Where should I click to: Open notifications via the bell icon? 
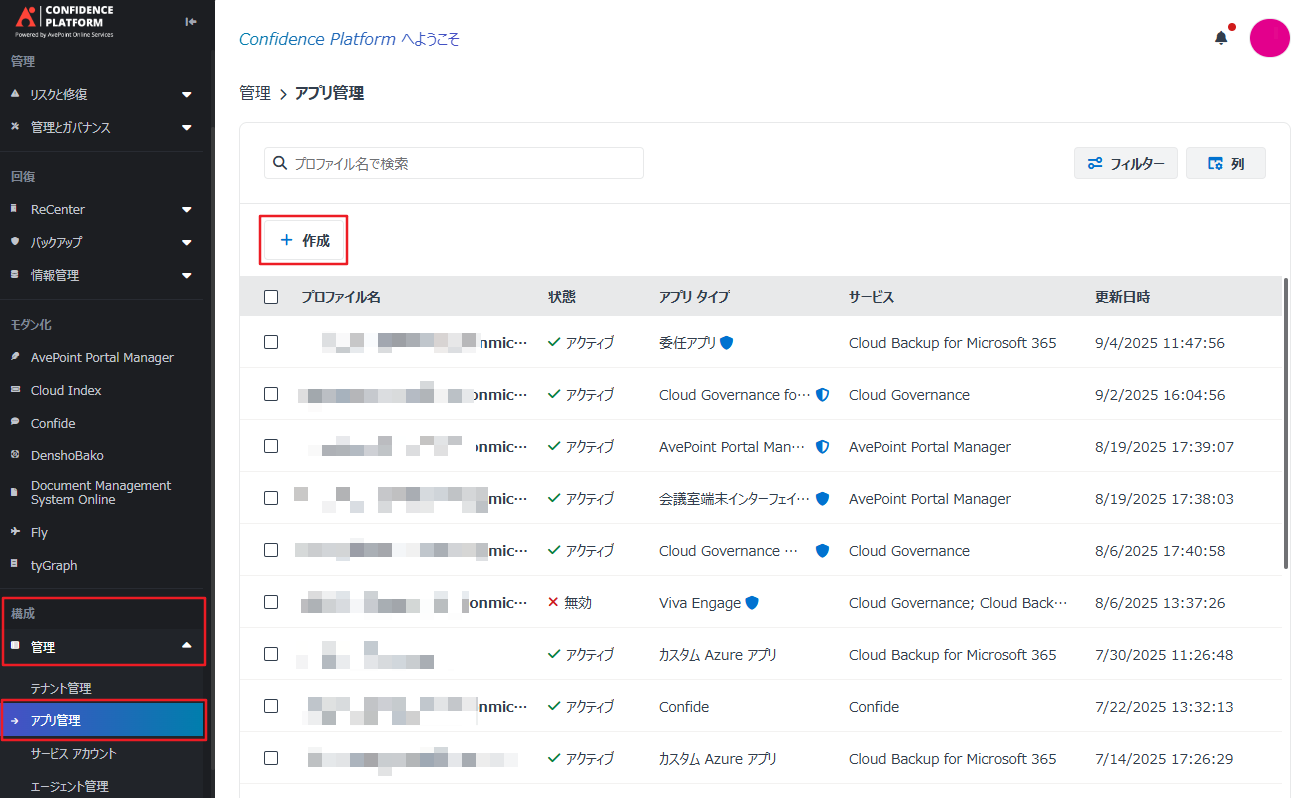click(1221, 38)
